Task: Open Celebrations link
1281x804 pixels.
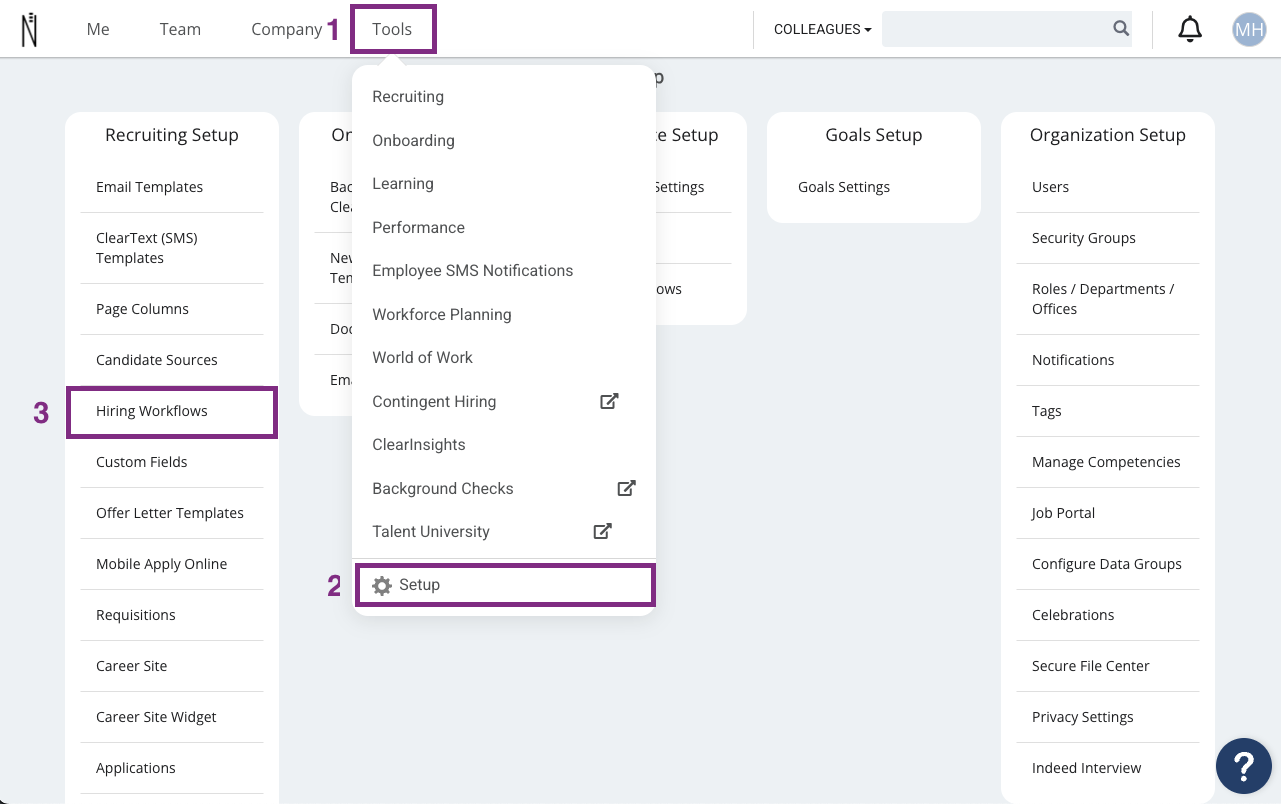Action: 1073,615
